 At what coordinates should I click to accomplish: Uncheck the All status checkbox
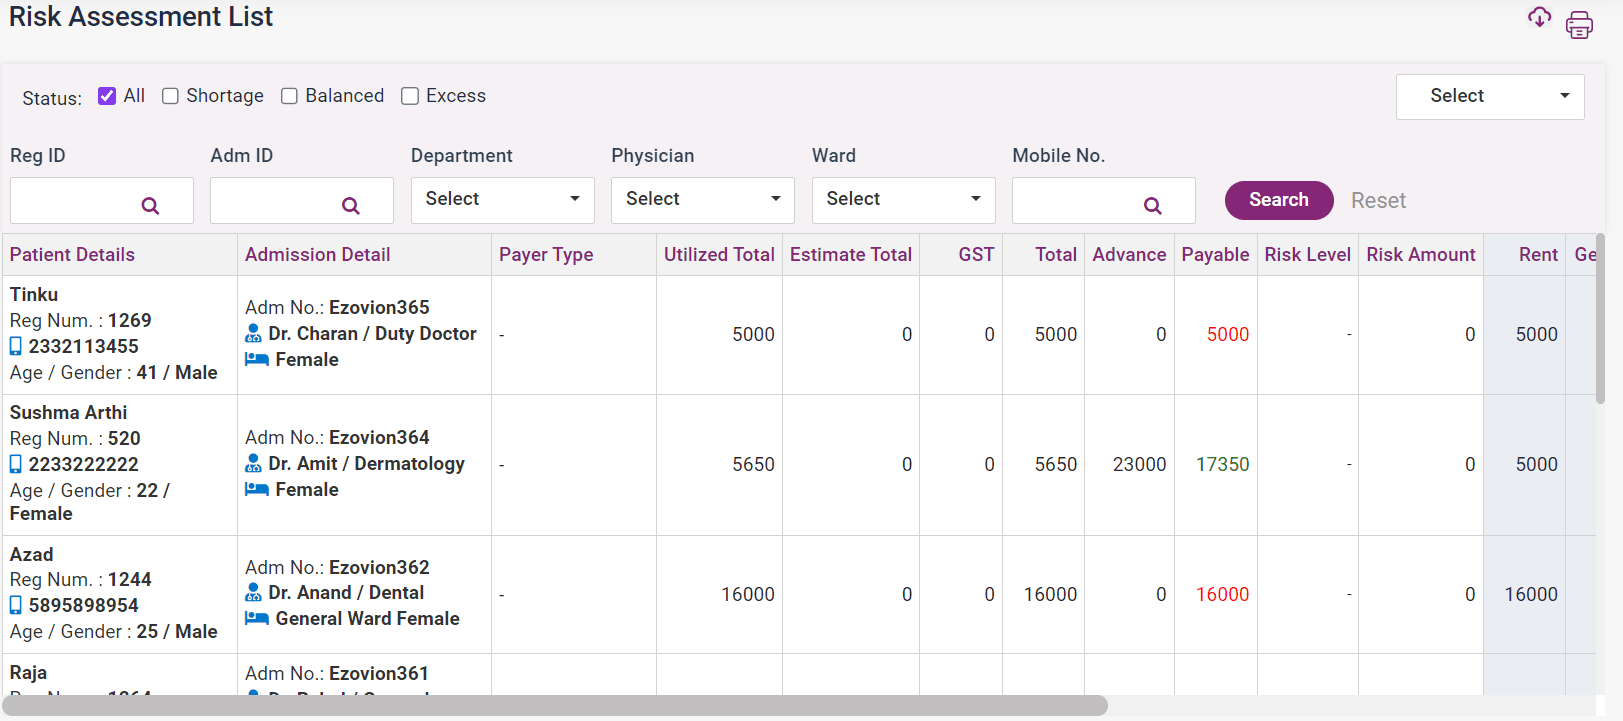click(107, 96)
